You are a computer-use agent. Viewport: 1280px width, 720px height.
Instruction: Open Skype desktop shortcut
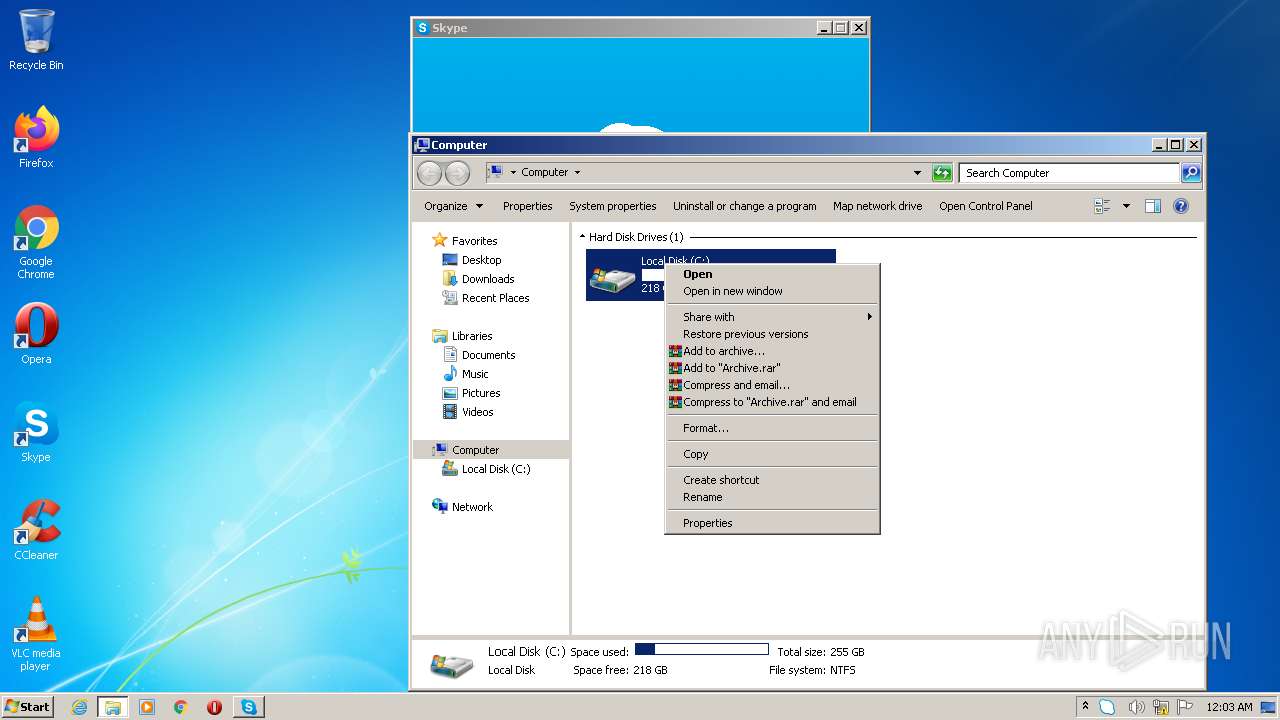click(36, 432)
